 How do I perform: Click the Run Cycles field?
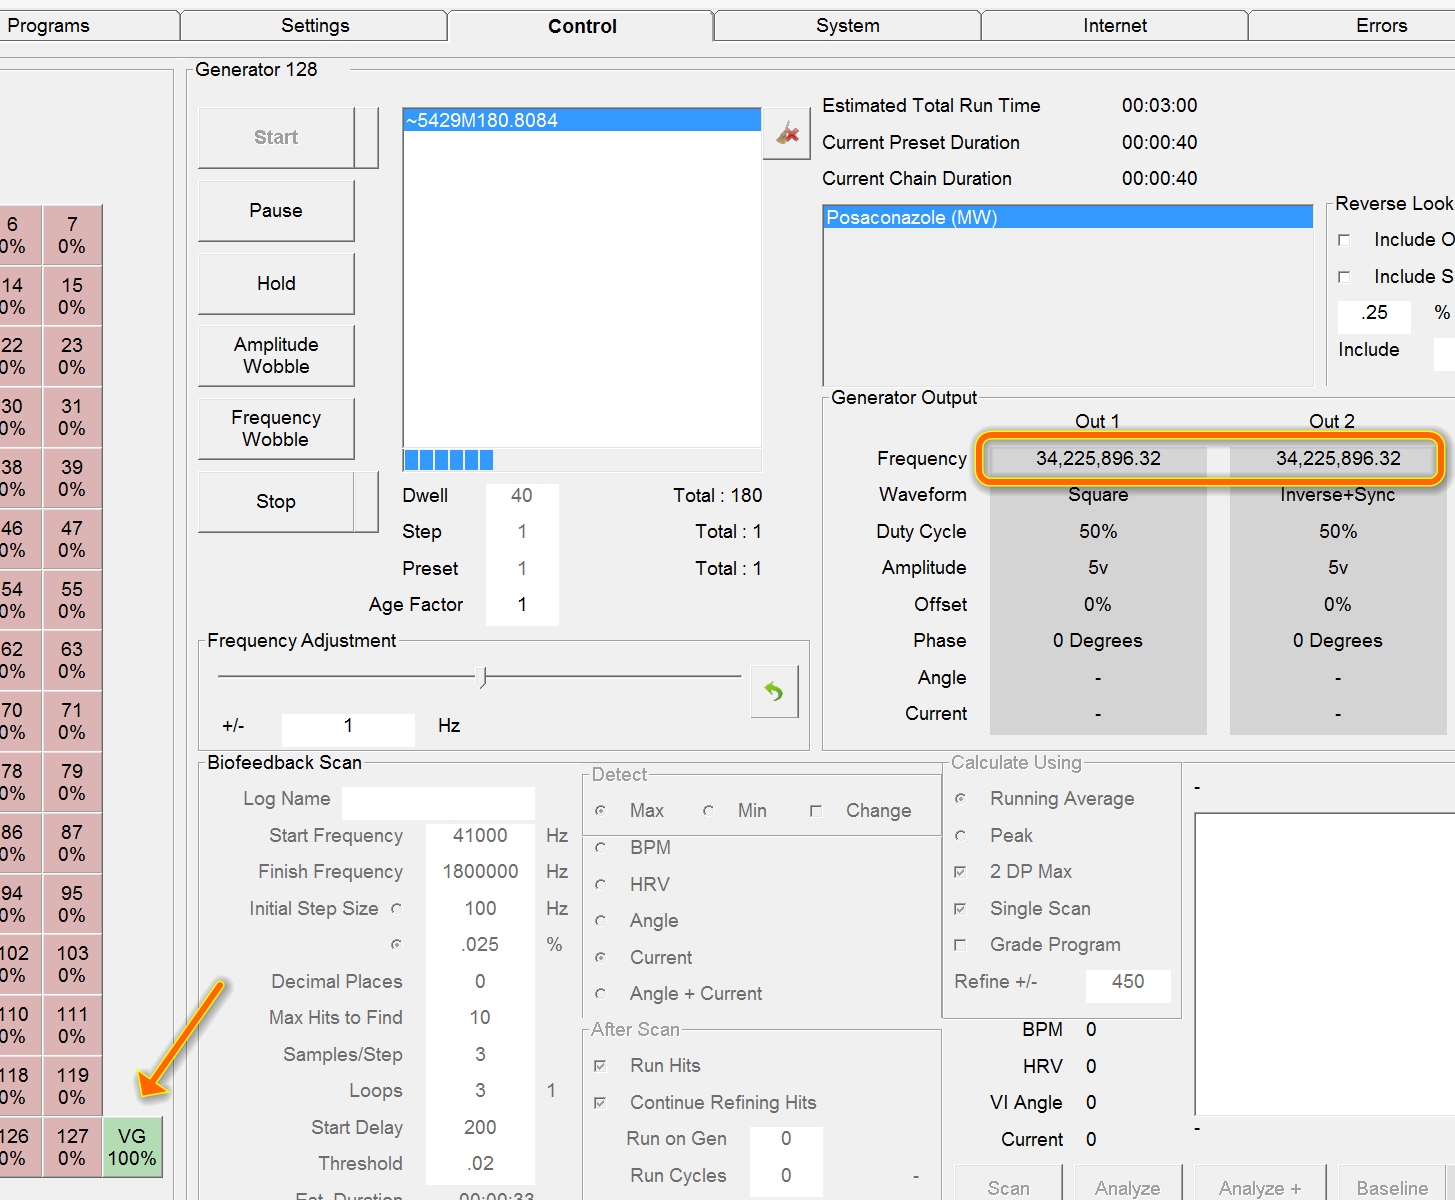[x=786, y=1176]
